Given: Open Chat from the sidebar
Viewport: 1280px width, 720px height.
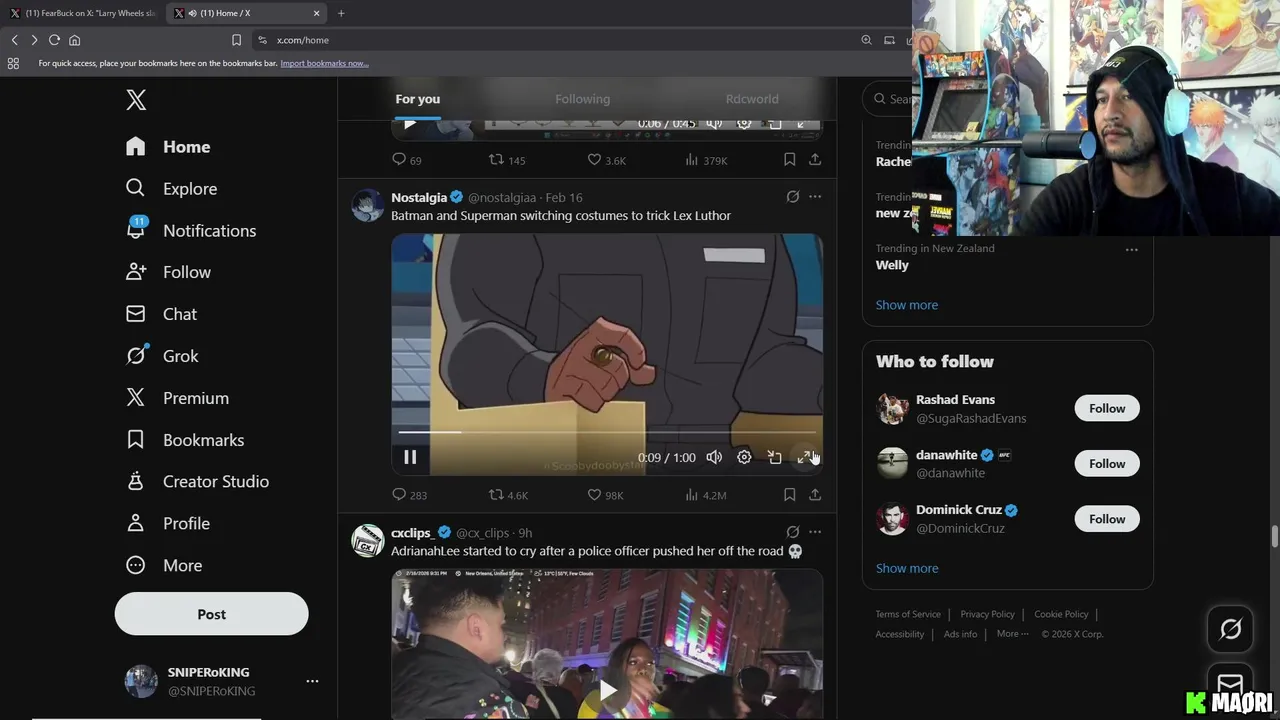Looking at the screenshot, I should click(161, 314).
